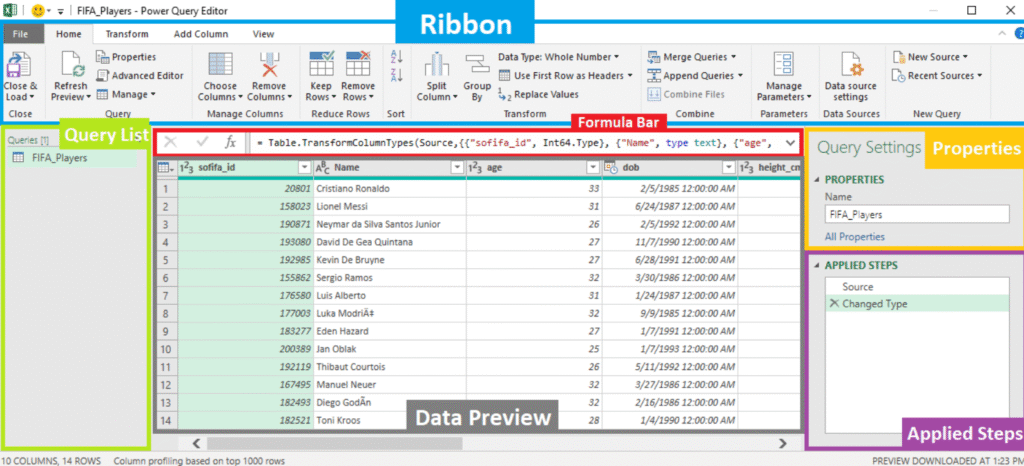Click the Manage Parameters icon
The width and height of the screenshot is (1024, 466).
783,65
